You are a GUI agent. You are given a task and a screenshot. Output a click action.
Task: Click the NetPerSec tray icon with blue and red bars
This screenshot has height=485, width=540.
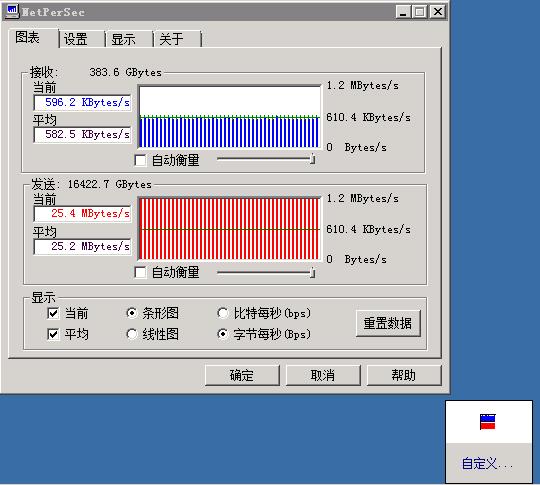pyautogui.click(x=487, y=422)
